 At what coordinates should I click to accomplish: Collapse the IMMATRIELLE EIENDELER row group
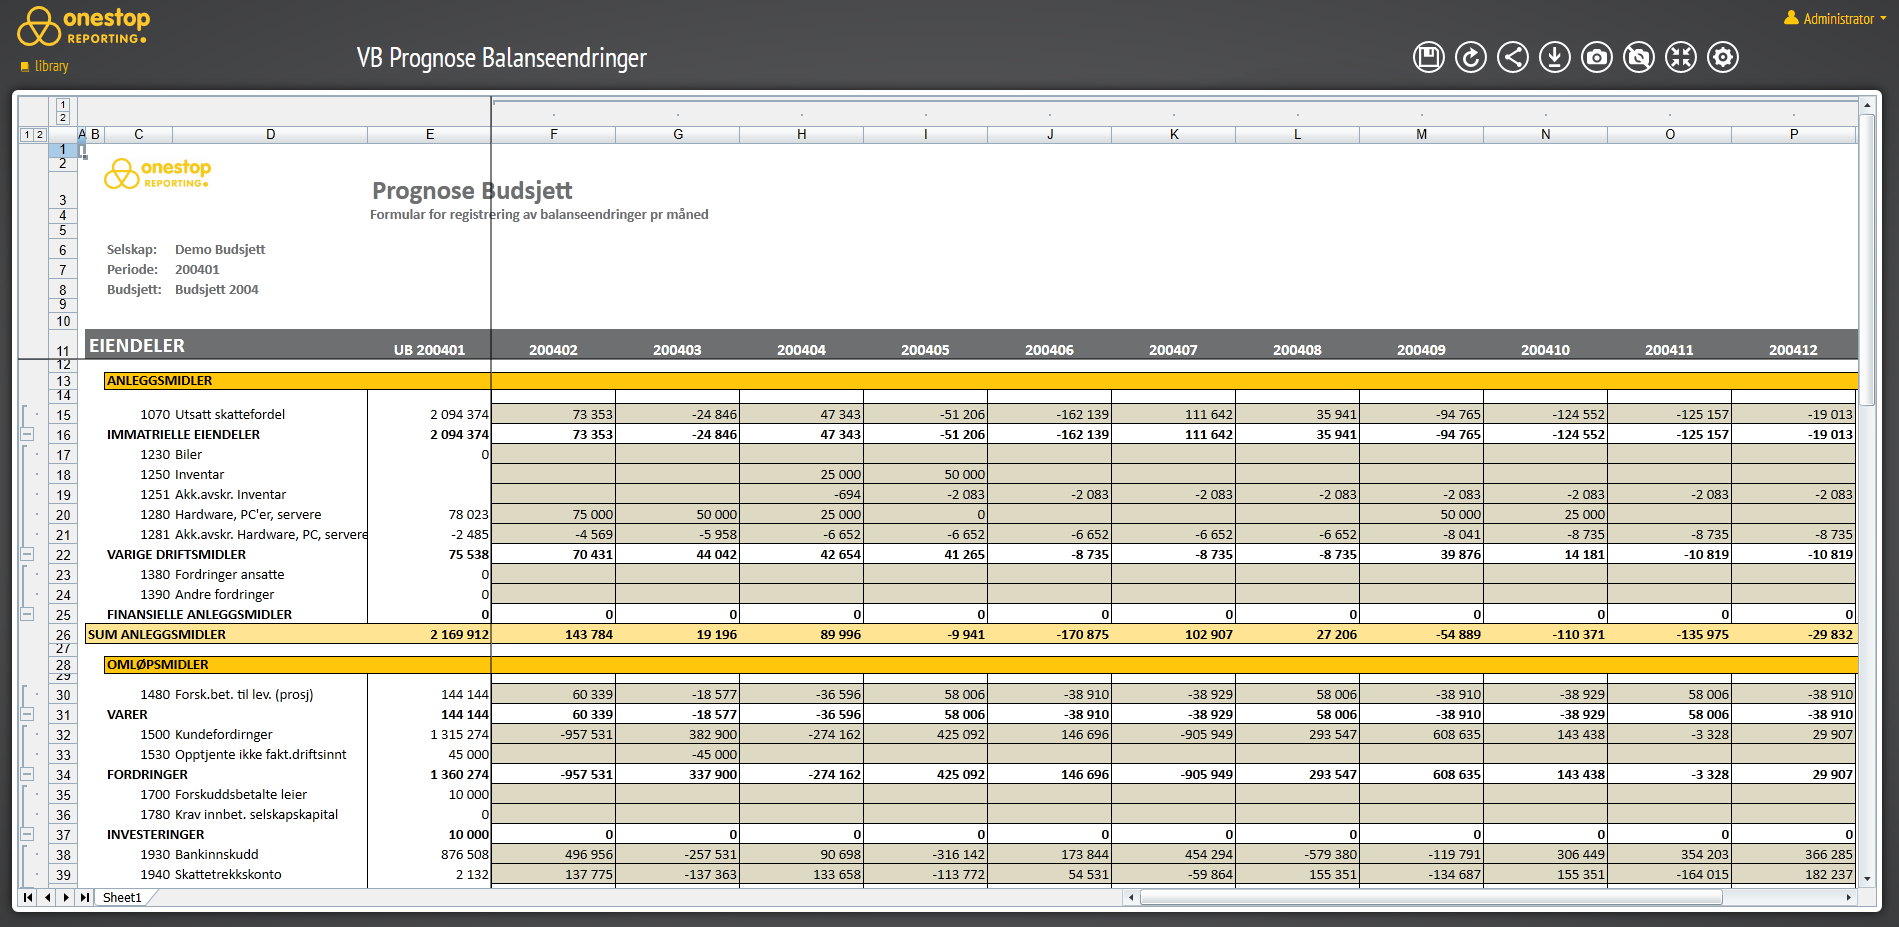click(27, 434)
